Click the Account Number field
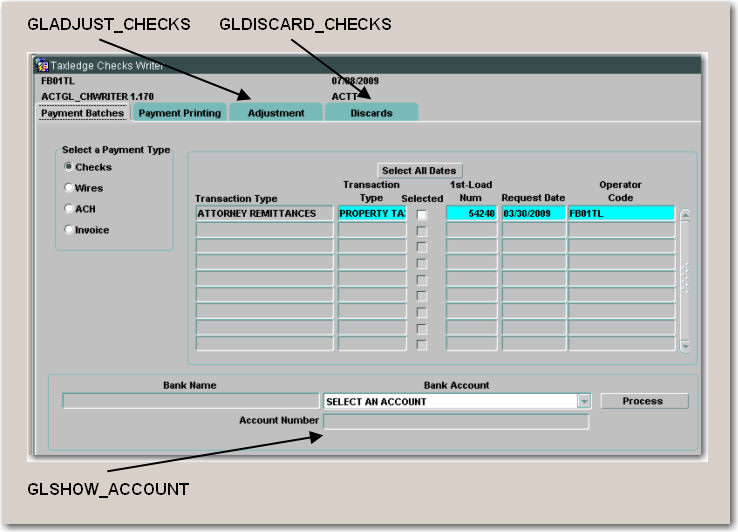This screenshot has height=532, width=738. coord(456,421)
